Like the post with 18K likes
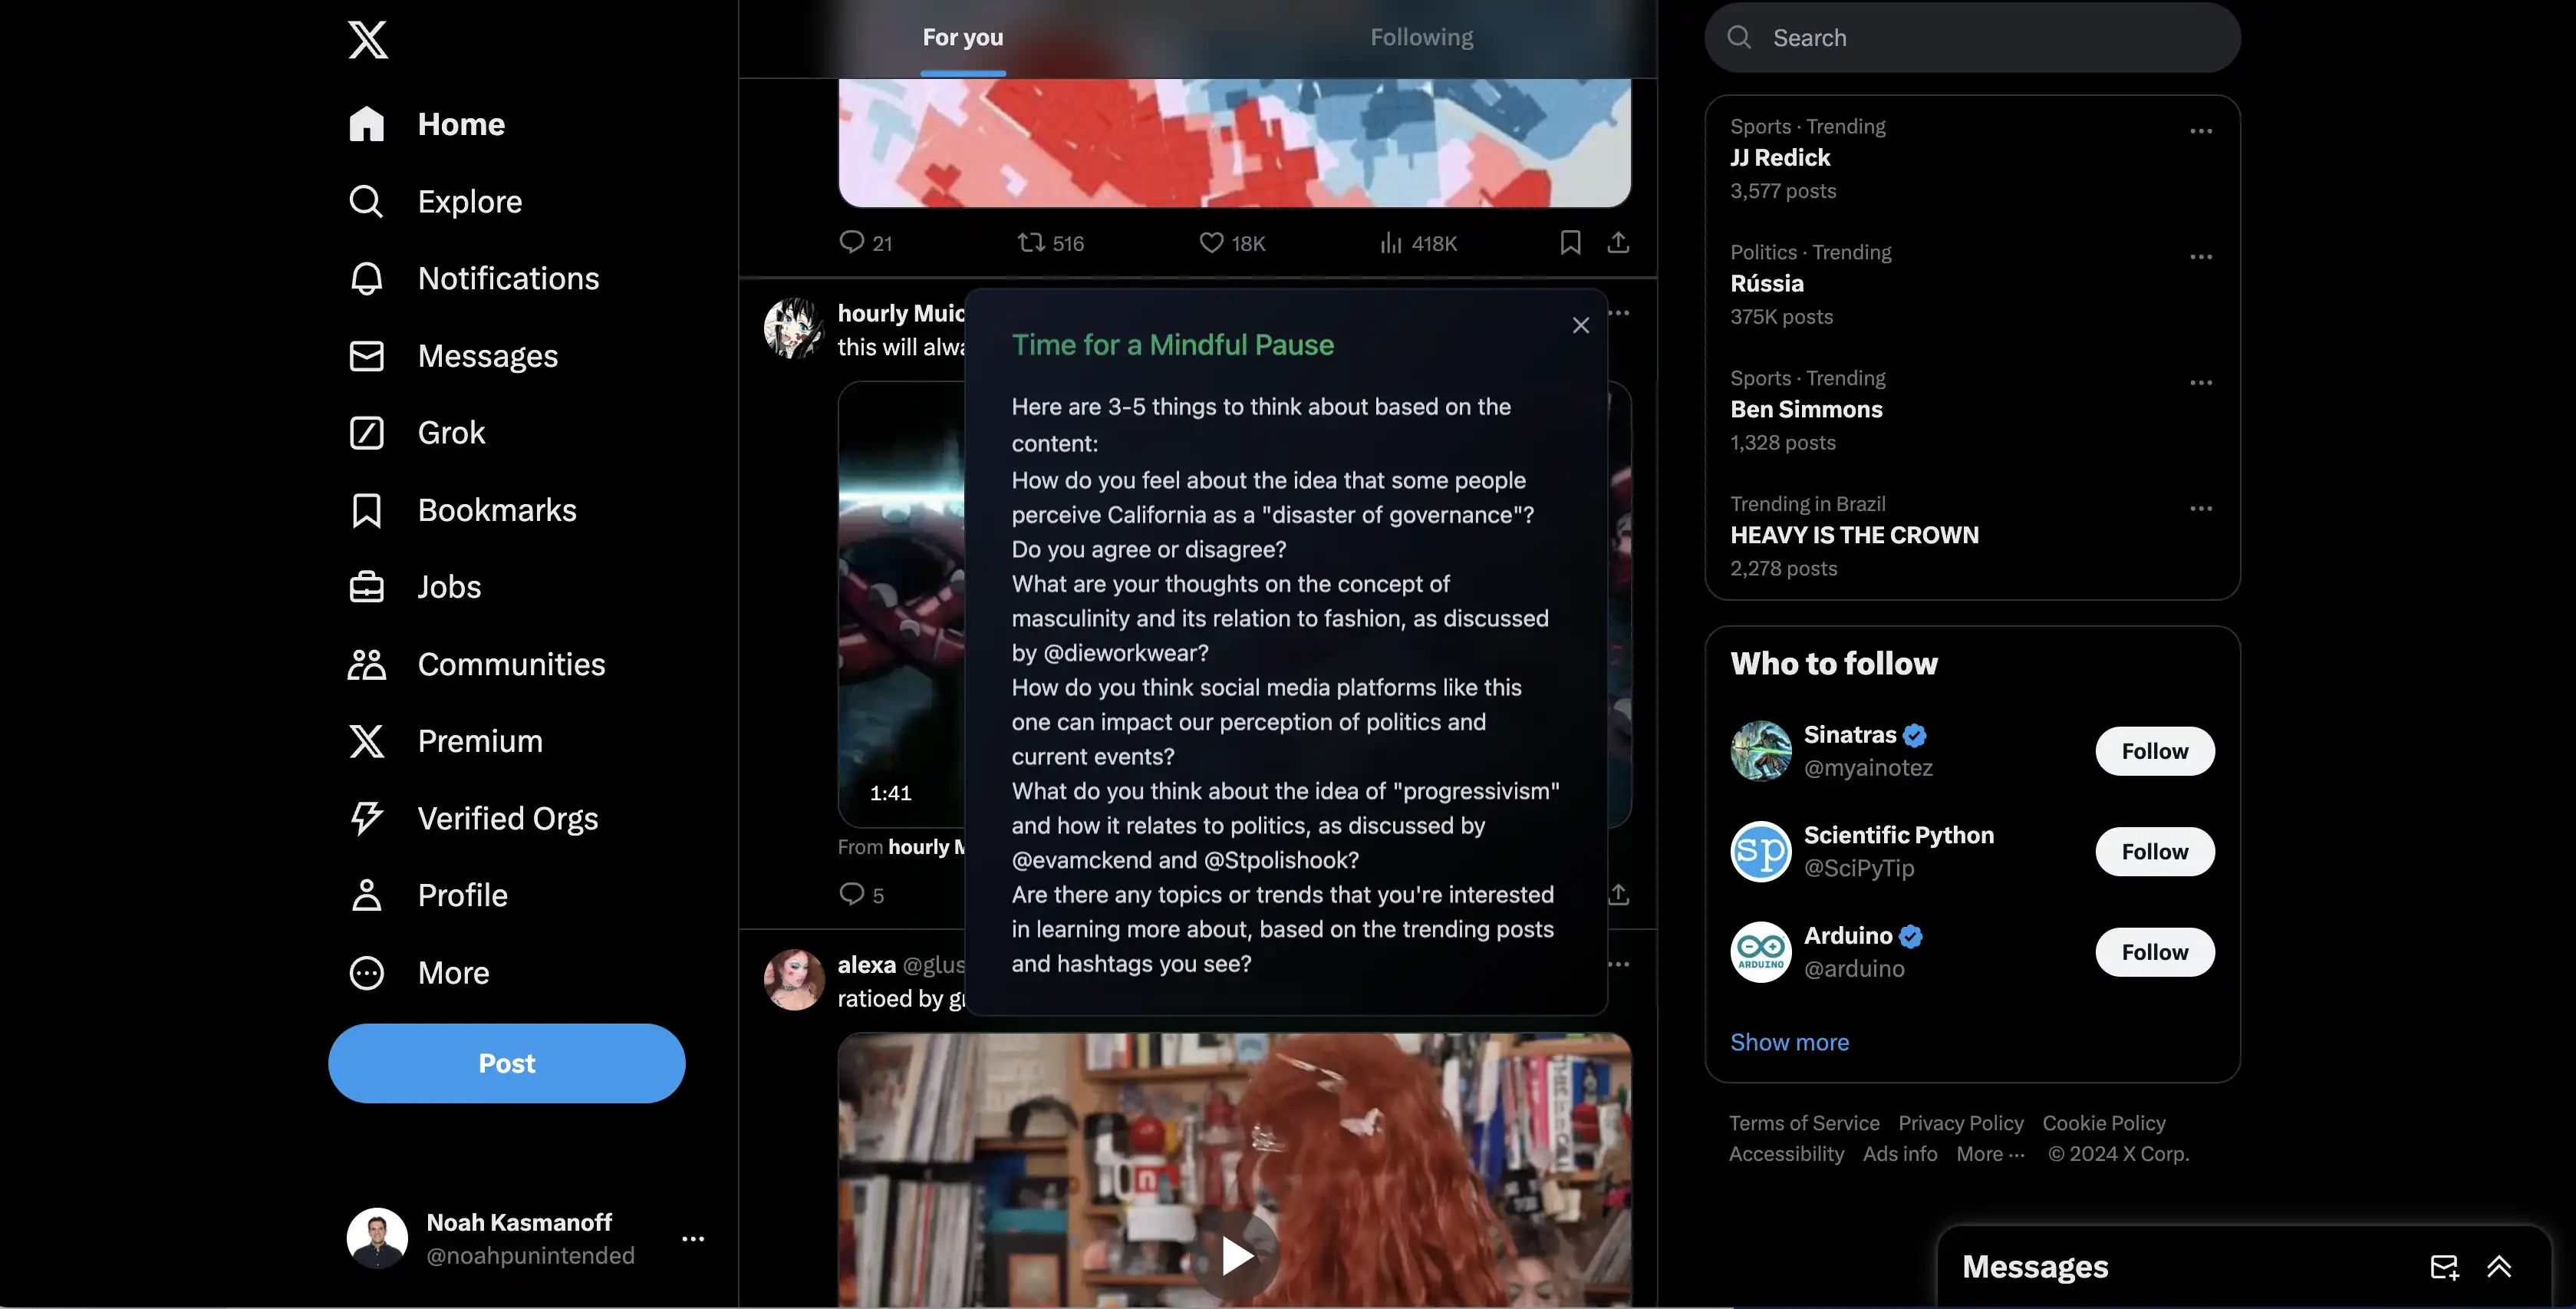The image size is (2576, 1309). [x=1211, y=242]
